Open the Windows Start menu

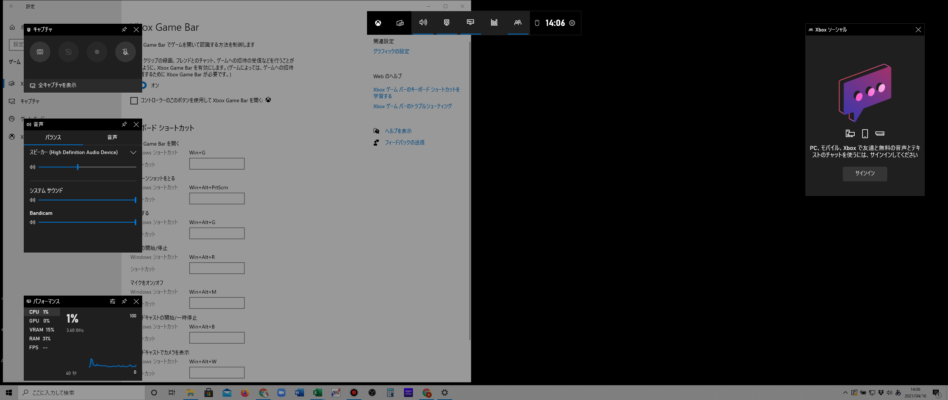pos(8,392)
